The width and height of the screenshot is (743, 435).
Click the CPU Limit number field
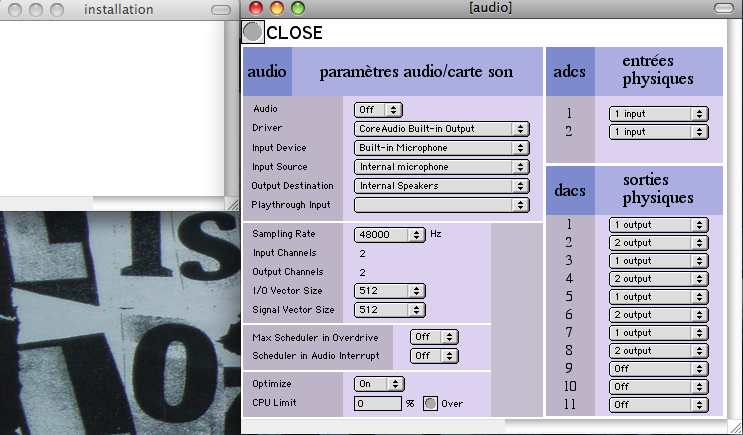pyautogui.click(x=377, y=404)
